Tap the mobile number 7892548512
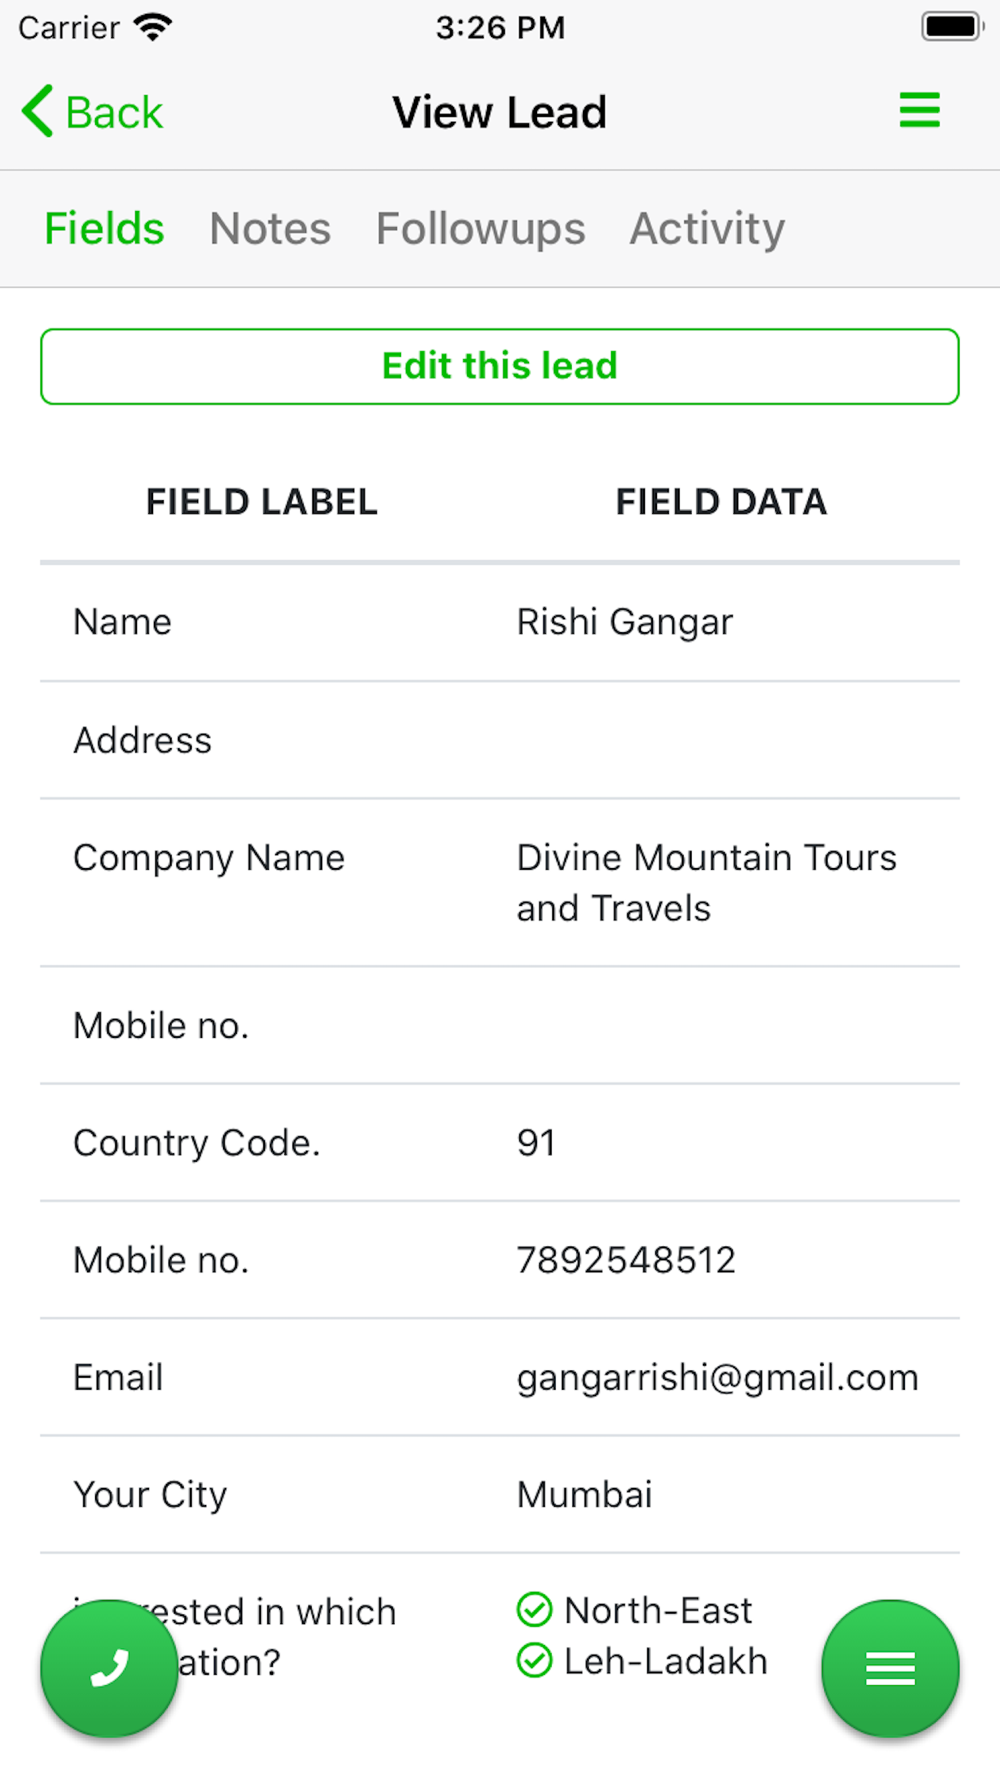 [626, 1260]
